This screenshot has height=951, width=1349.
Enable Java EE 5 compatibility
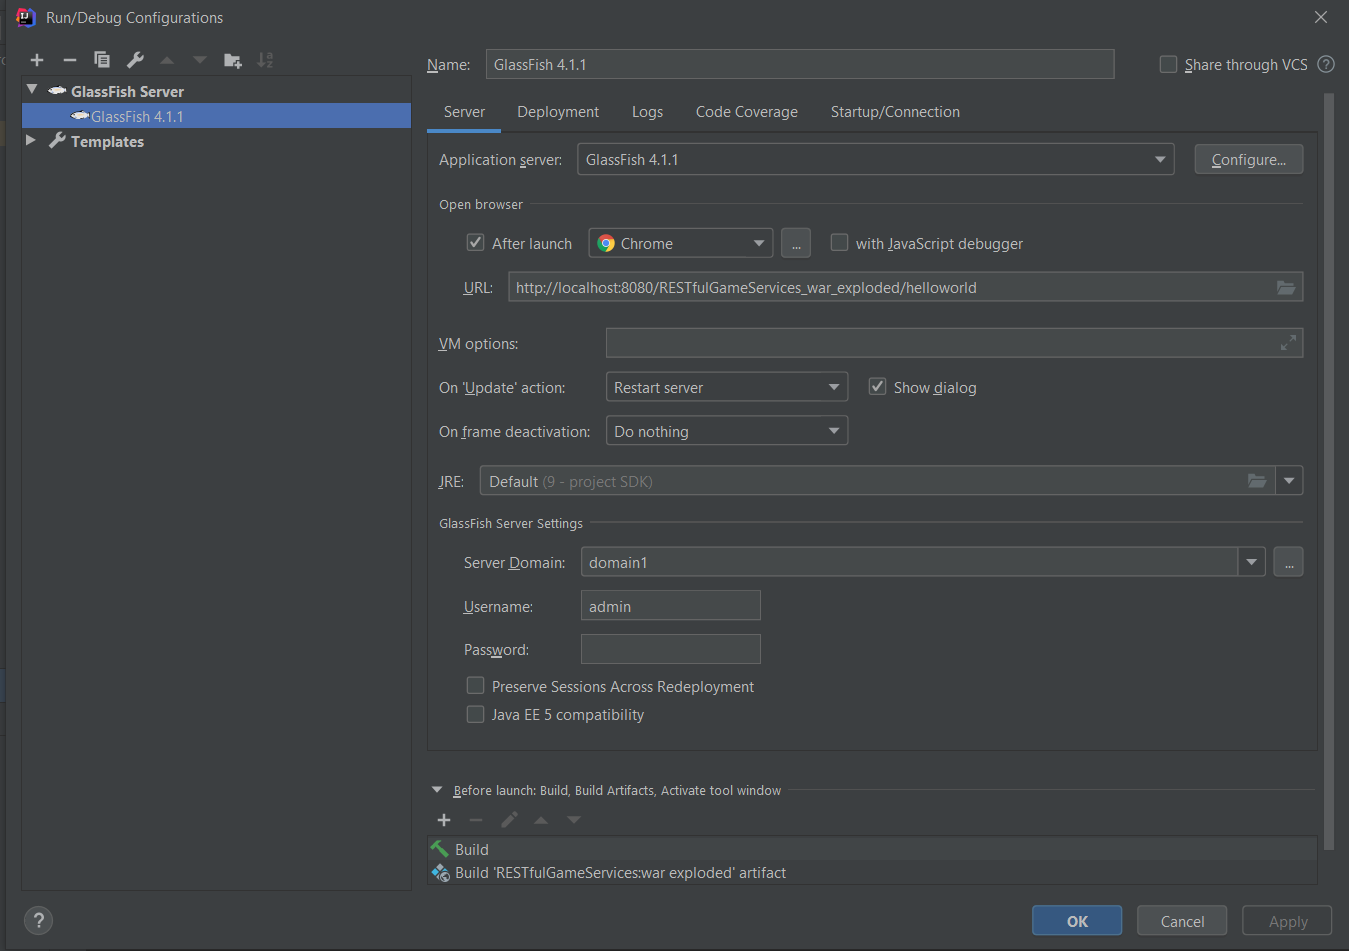(476, 714)
